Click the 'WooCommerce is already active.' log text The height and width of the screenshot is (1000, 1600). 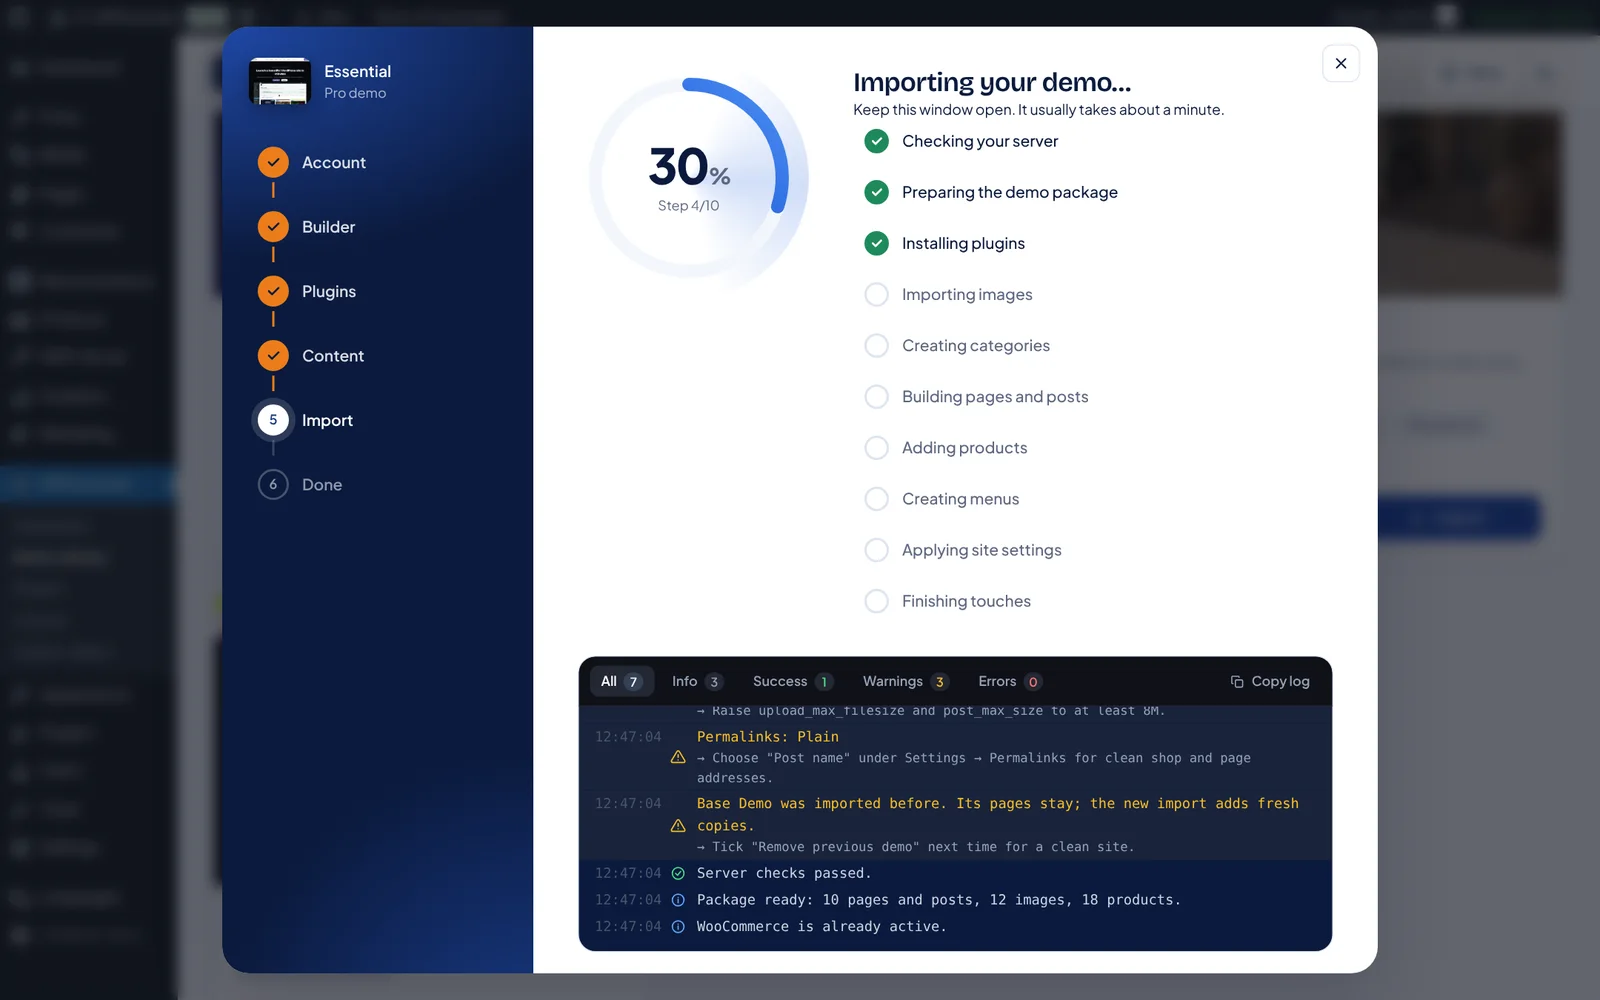(821, 927)
